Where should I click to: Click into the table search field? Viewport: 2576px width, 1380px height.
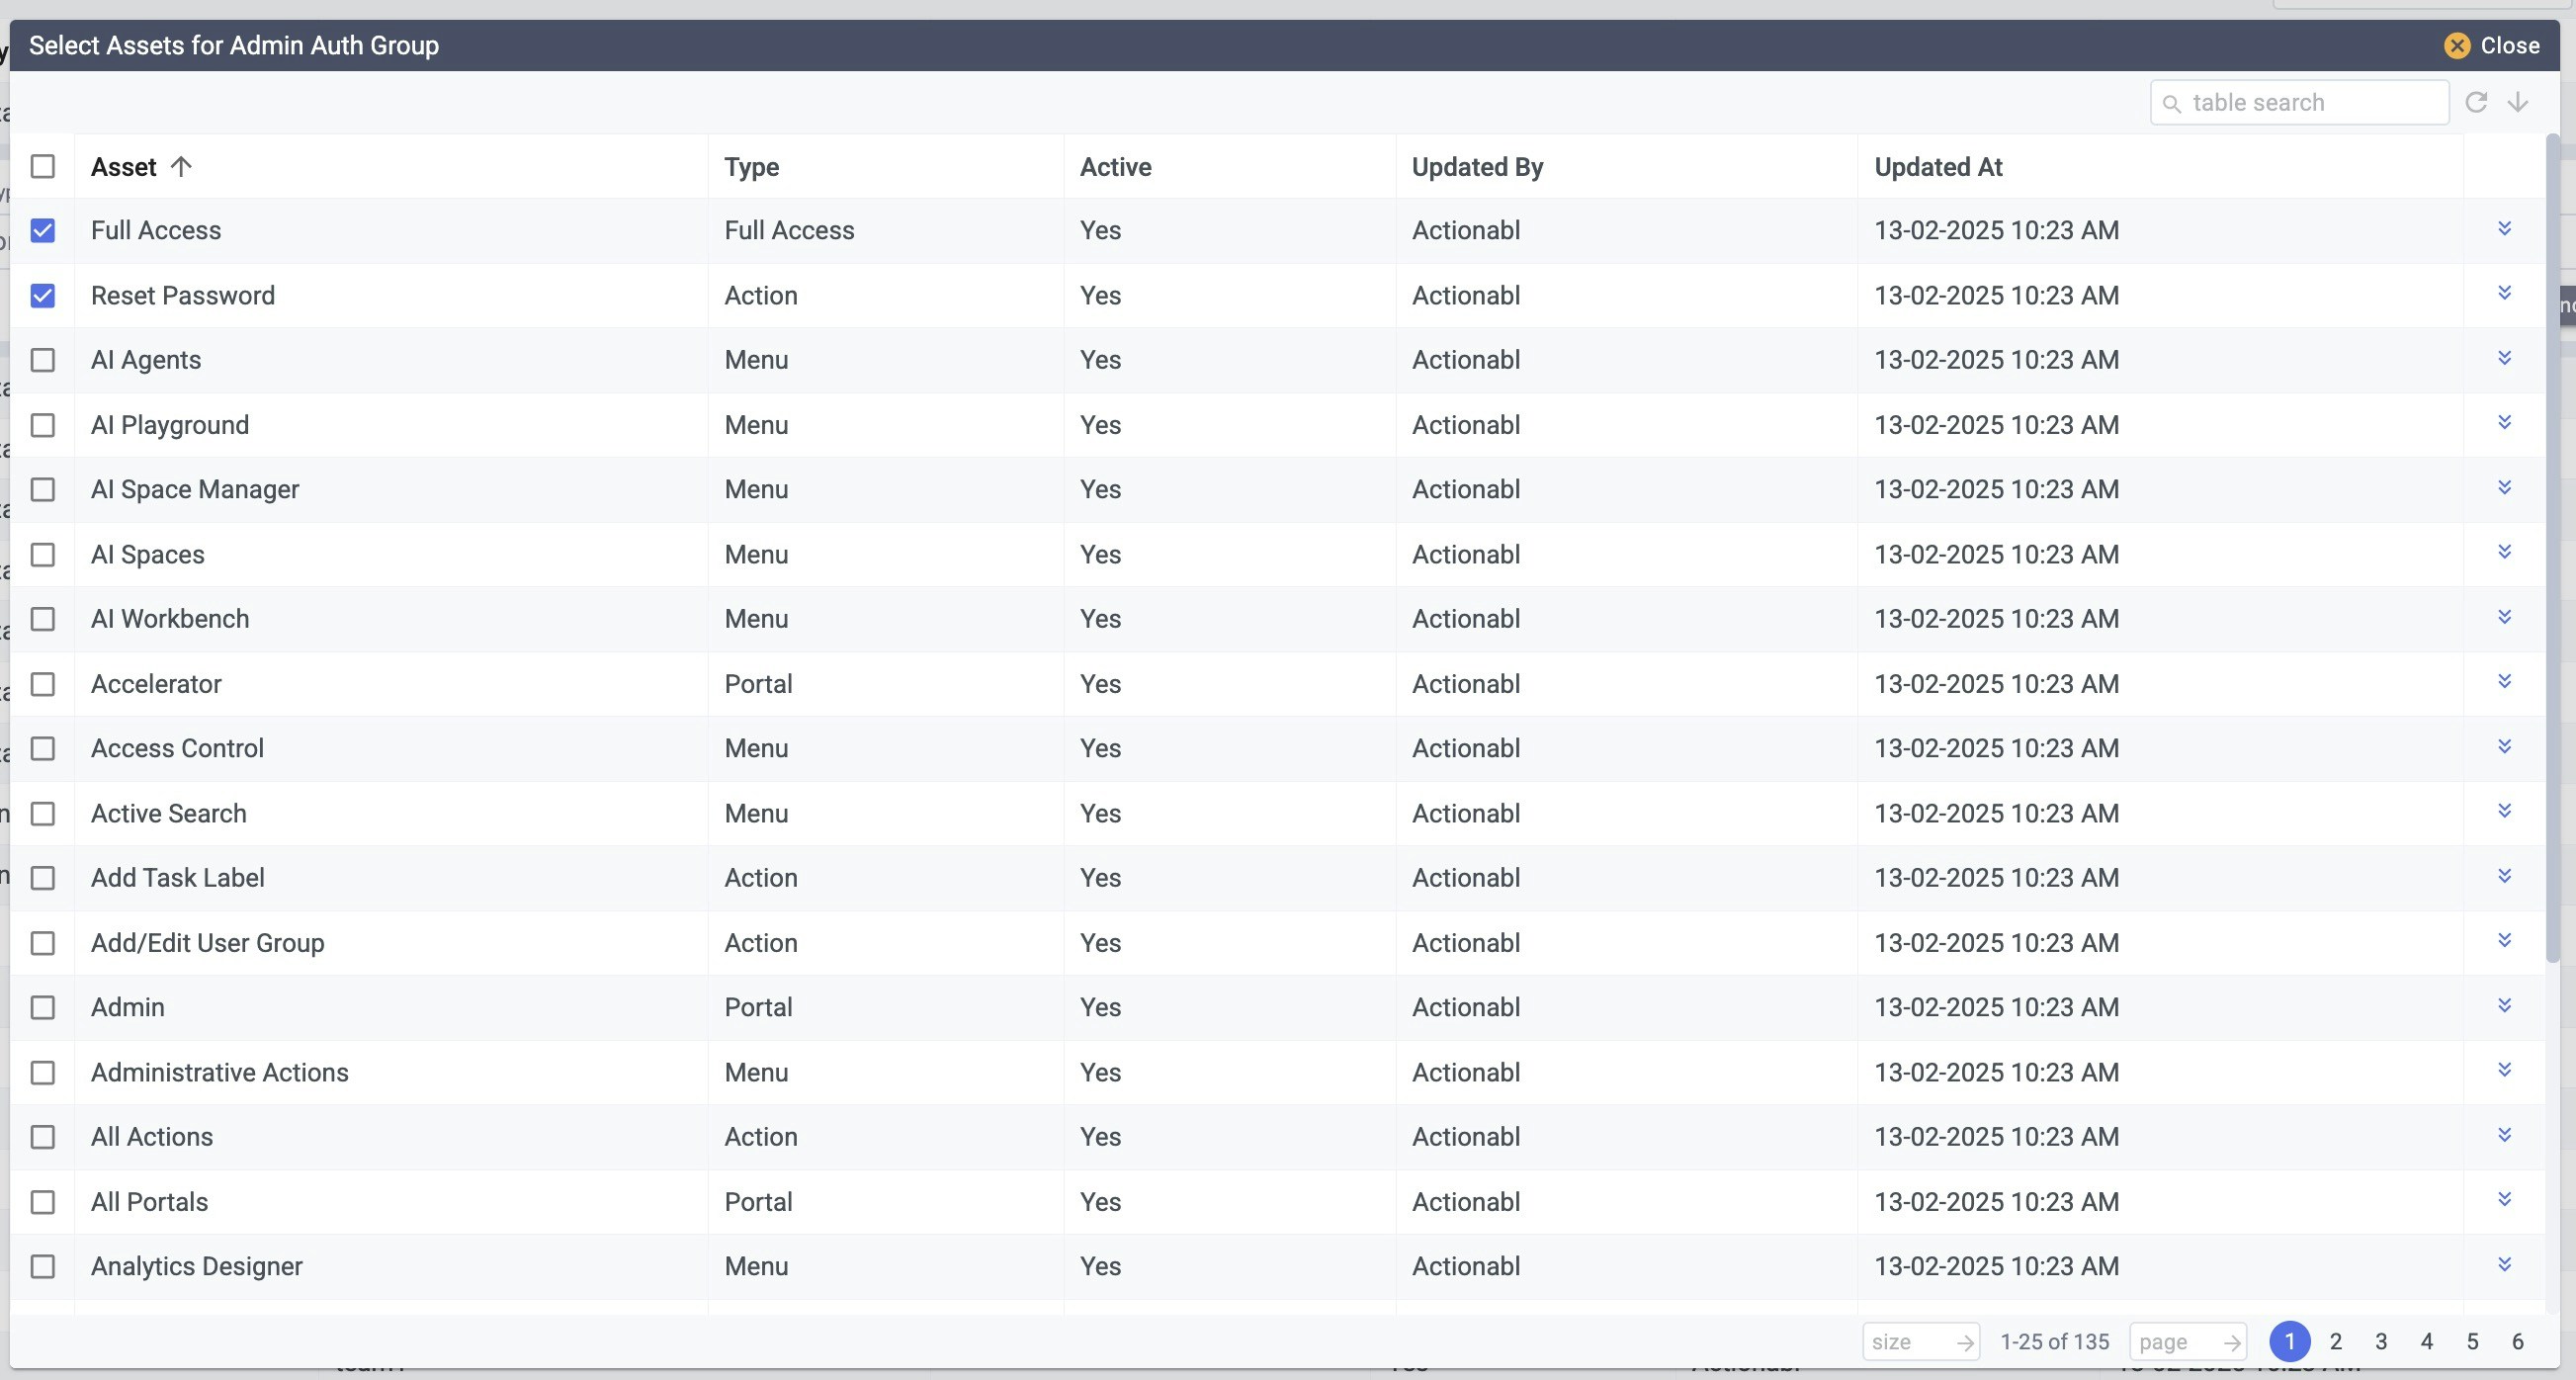[x=2310, y=103]
